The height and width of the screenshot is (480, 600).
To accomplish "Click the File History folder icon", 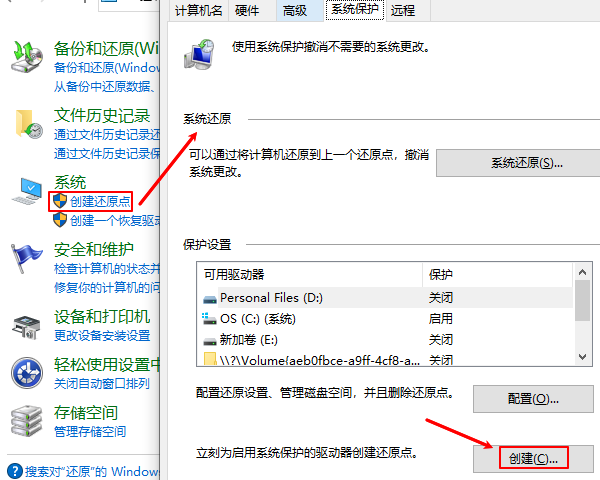I will 28,124.
